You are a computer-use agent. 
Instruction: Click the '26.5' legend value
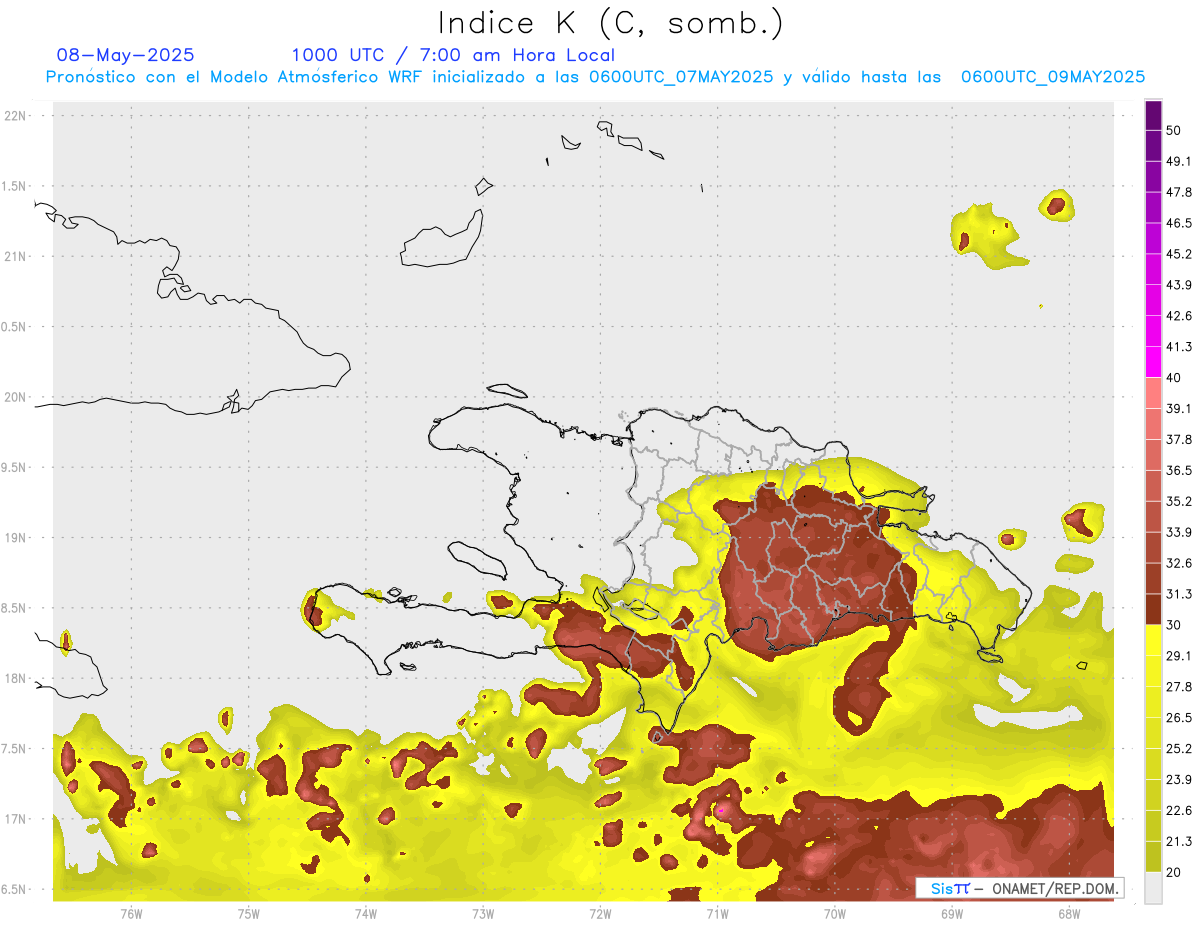pos(1179,718)
